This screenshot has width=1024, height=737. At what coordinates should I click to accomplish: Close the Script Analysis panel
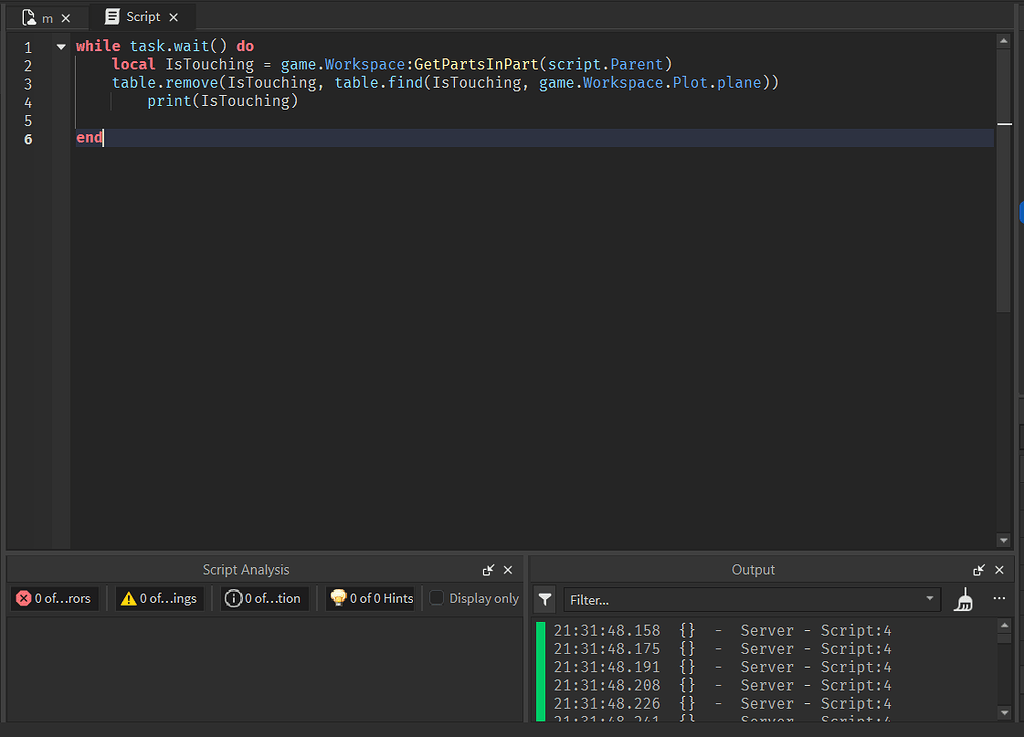pos(508,570)
